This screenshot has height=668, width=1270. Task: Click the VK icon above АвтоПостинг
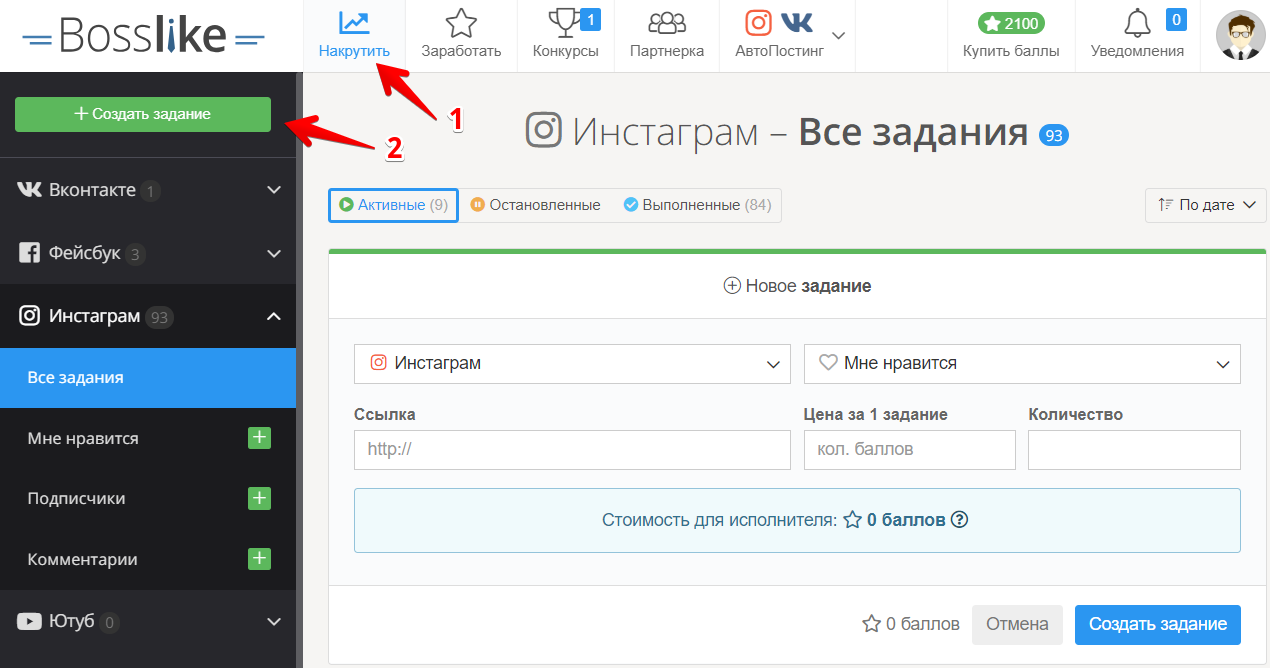coord(796,22)
